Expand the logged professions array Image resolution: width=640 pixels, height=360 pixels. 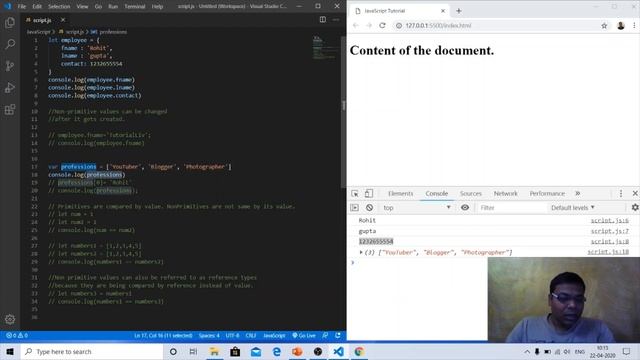pos(361,252)
